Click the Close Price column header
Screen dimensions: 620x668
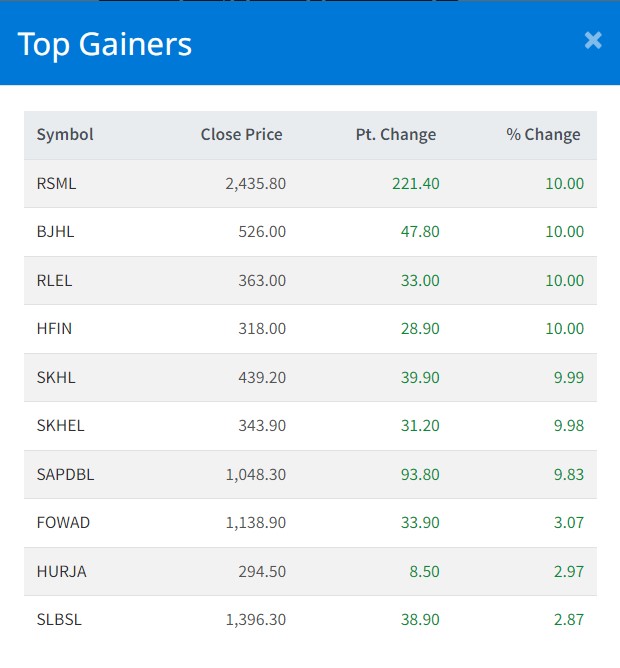pyautogui.click(x=241, y=135)
